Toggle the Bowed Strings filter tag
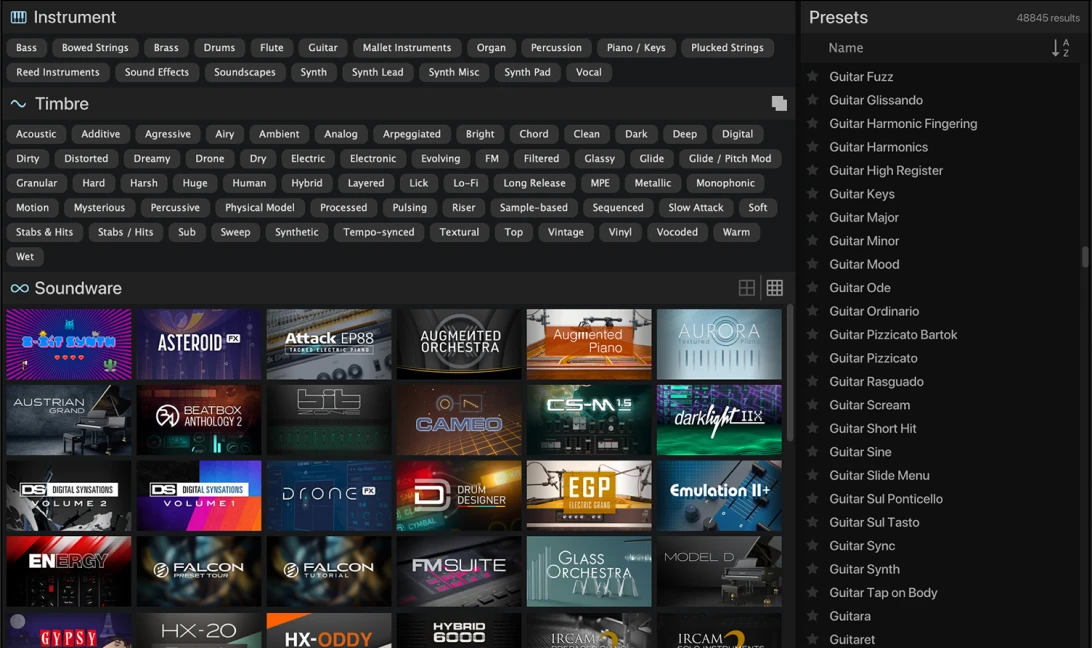 coord(95,47)
